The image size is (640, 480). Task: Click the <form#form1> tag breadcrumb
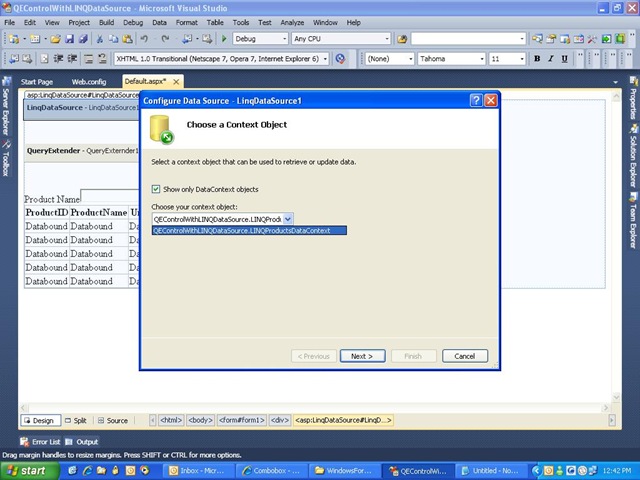point(242,420)
